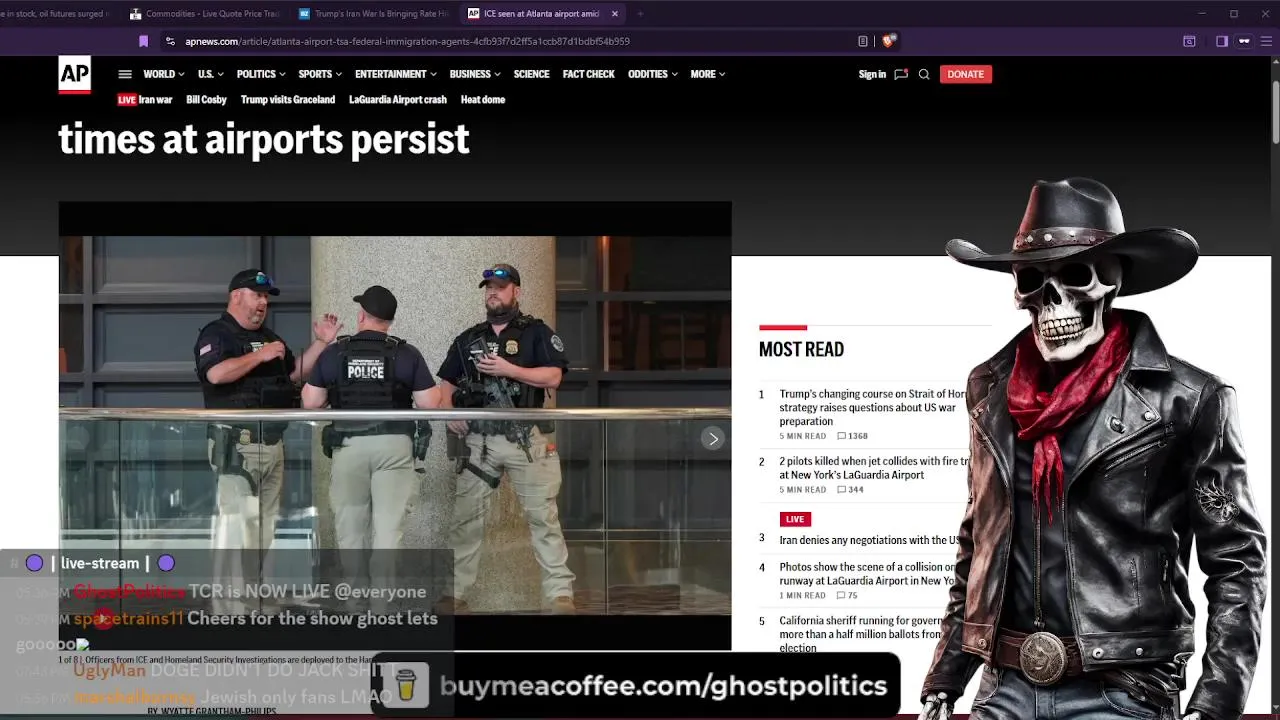Open the AP site search magnifier
The image size is (1280, 720).
point(924,74)
